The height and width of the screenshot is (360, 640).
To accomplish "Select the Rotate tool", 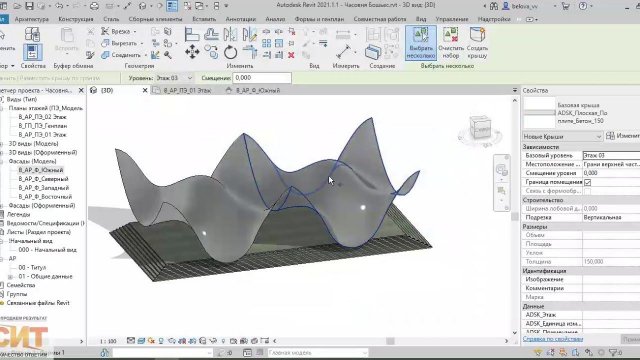I will coord(231,52).
